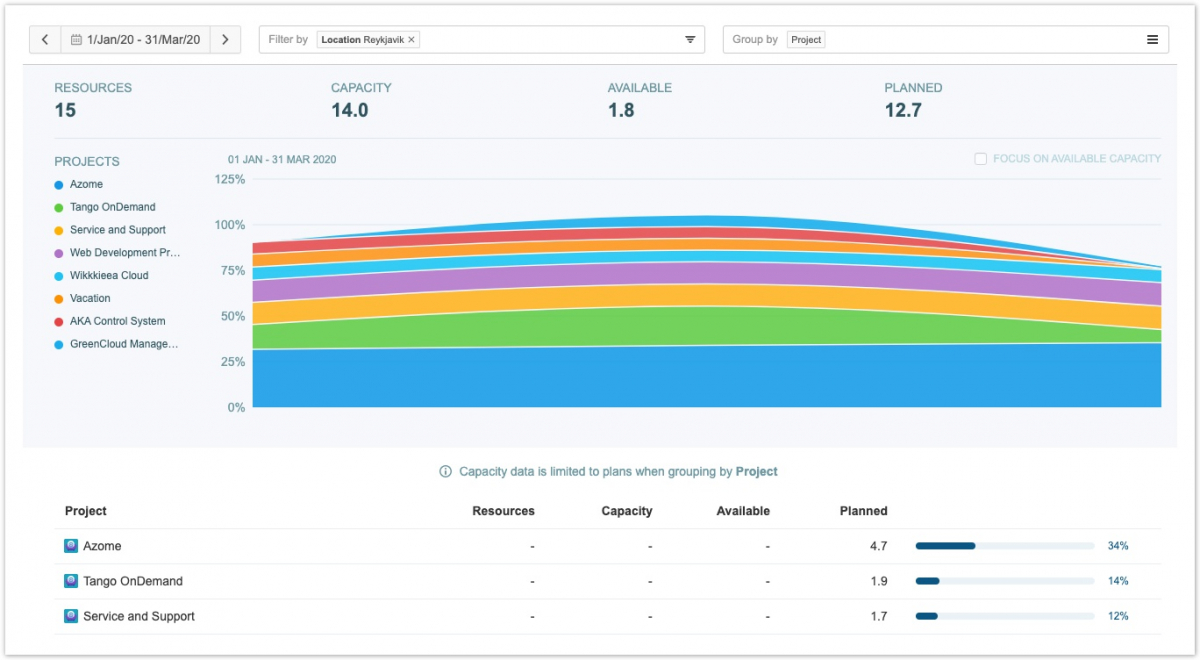Viewport: 1200px width, 660px height.
Task: Remove the Location Reykjavik filter chip
Action: [412, 40]
